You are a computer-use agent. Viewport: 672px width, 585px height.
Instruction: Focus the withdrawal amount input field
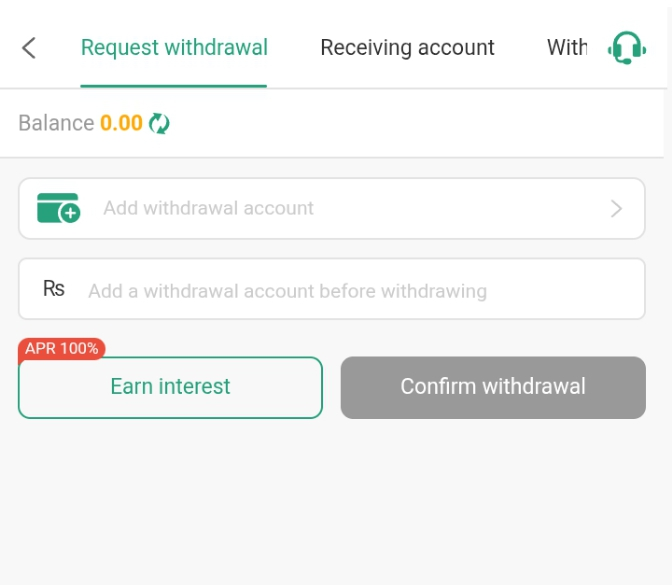[350, 291]
